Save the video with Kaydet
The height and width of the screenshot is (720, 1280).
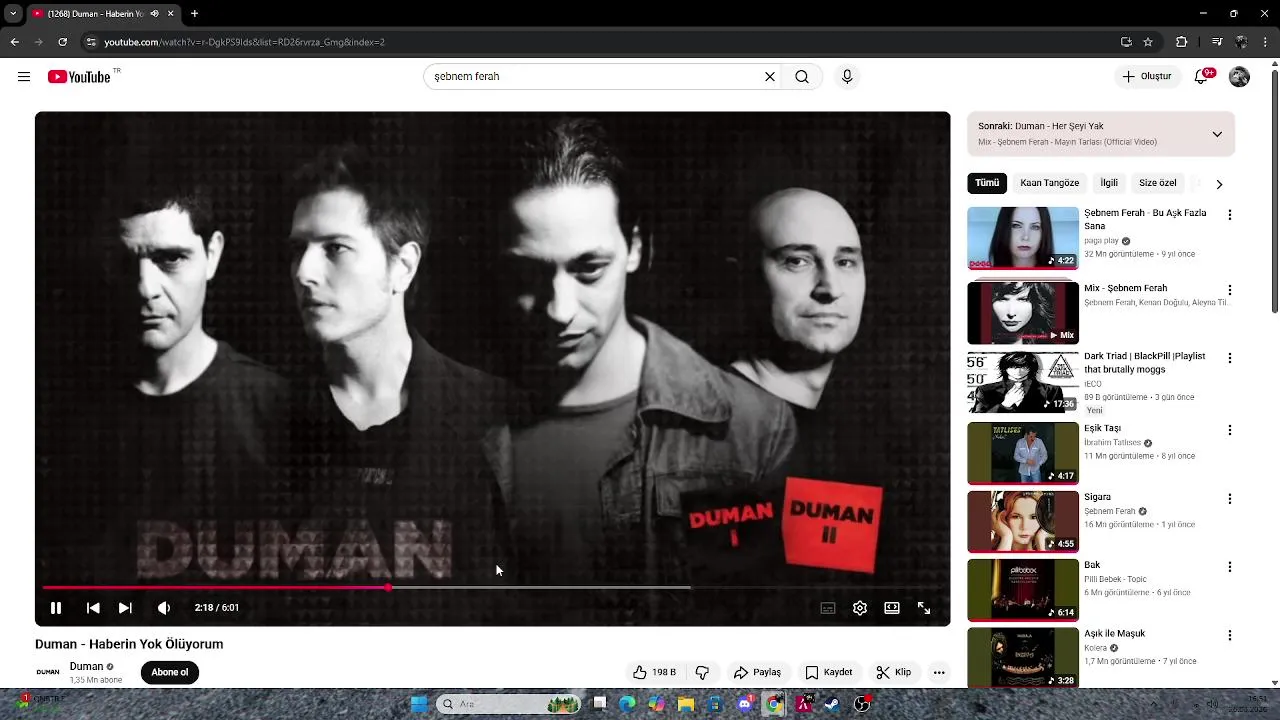click(x=829, y=672)
